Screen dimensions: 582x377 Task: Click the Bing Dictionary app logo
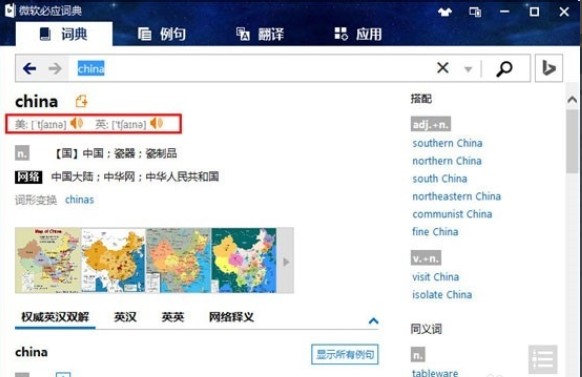[10, 10]
